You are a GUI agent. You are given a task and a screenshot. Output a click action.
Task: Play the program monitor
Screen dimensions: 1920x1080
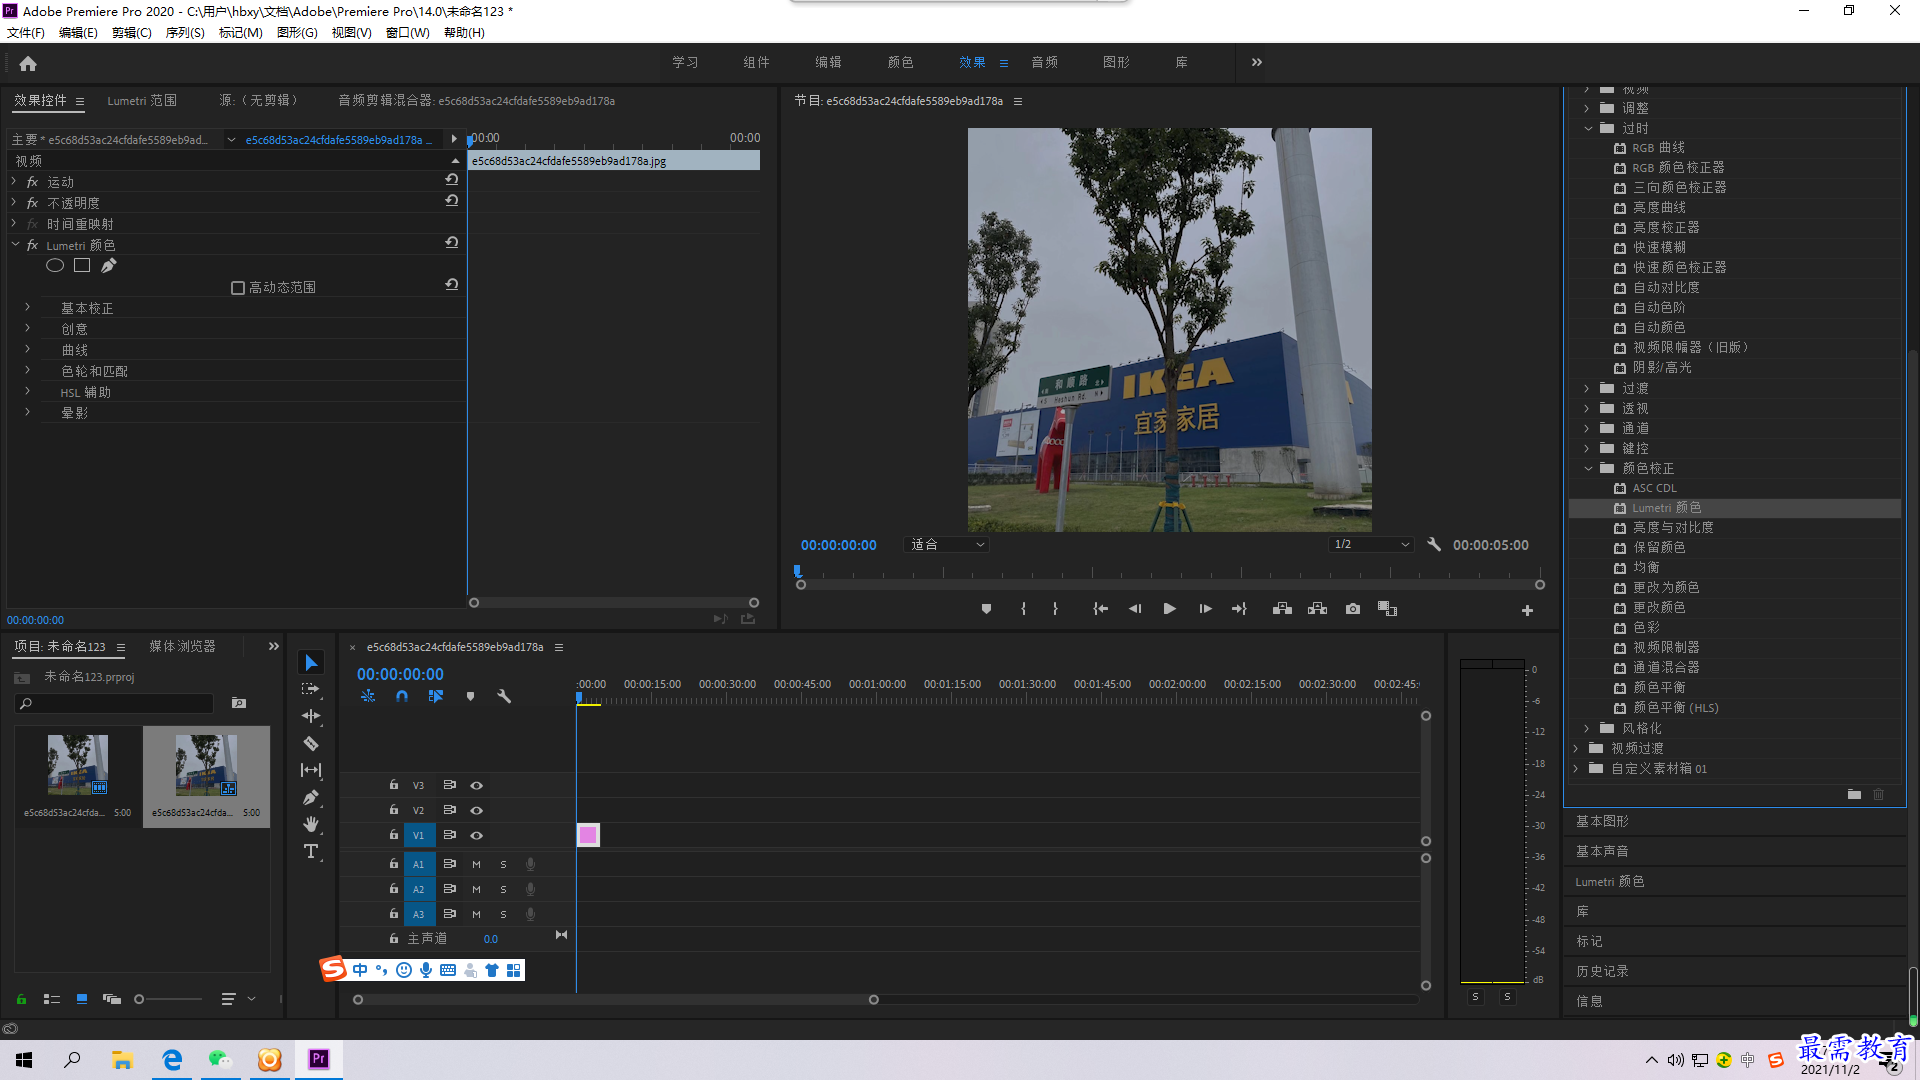1169,609
